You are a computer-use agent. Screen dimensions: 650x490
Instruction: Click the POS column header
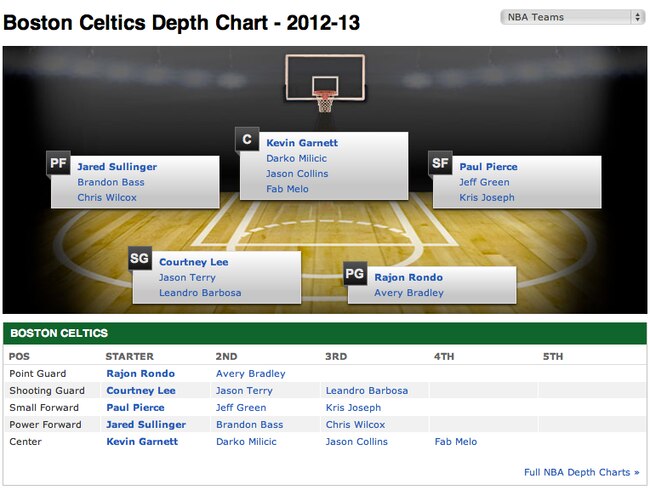point(19,357)
